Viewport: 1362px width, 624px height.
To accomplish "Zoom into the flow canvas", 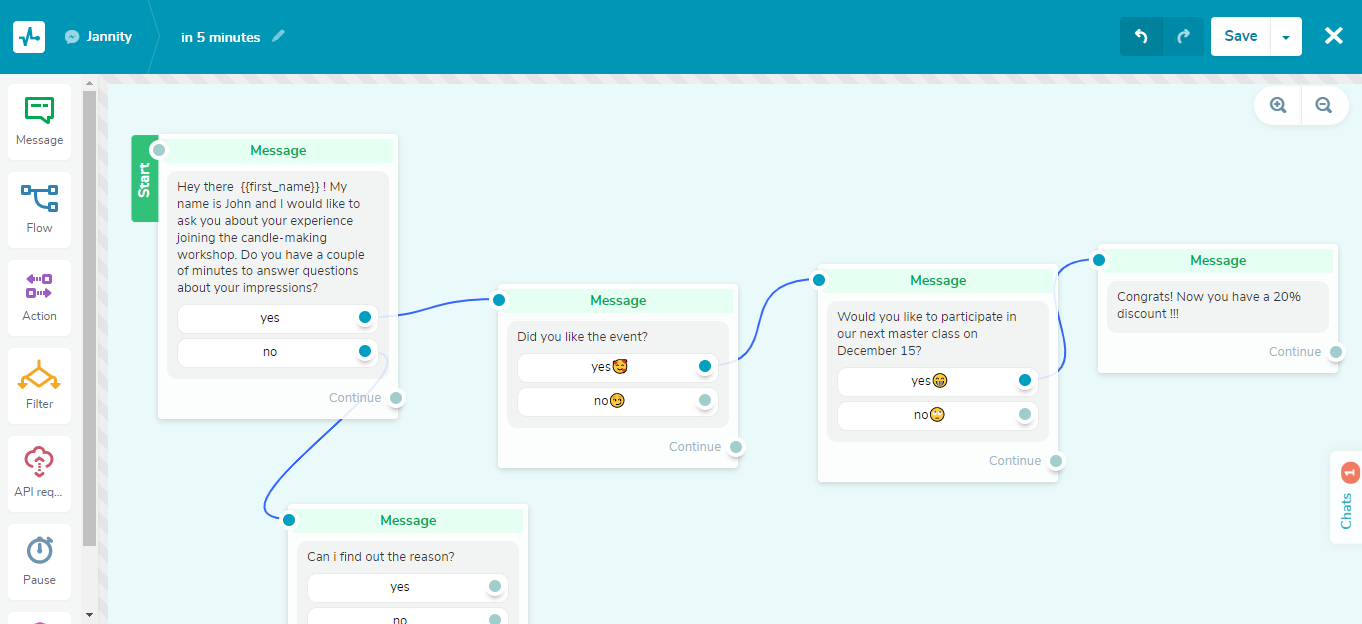I will [1277, 105].
